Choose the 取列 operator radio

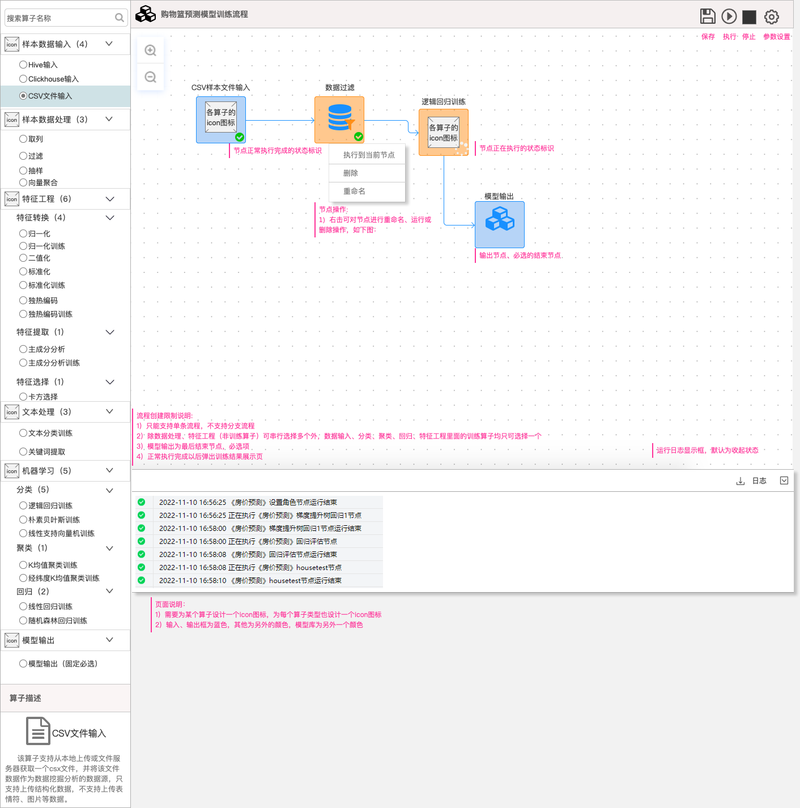[x=23, y=139]
